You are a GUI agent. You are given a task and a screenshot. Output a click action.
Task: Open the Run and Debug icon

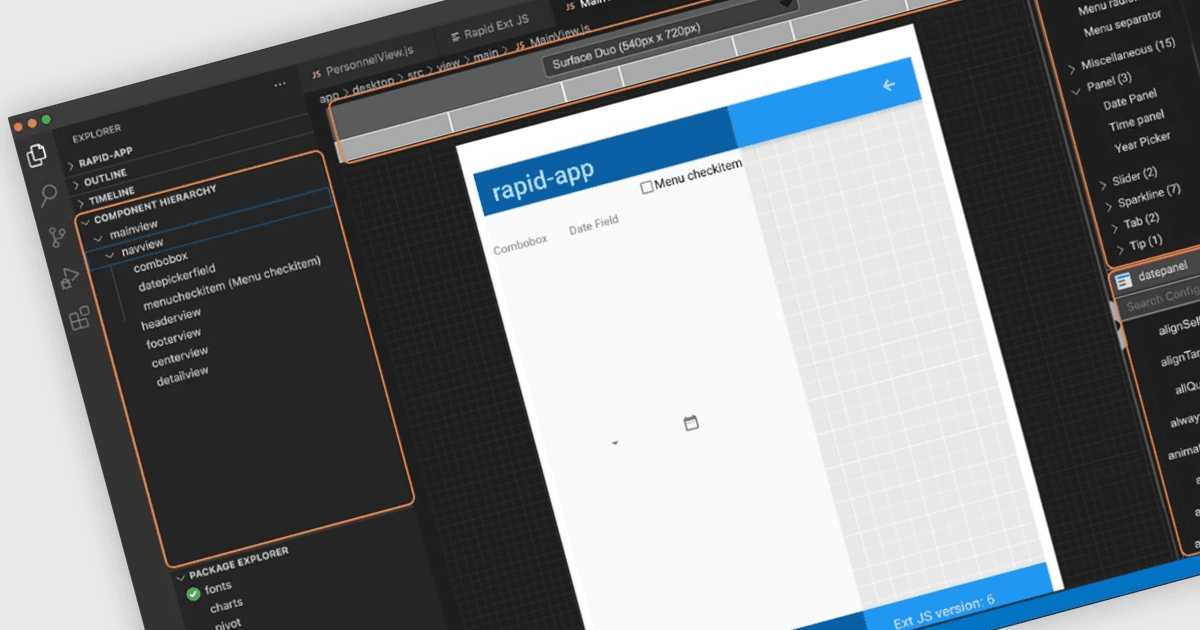click(x=69, y=279)
